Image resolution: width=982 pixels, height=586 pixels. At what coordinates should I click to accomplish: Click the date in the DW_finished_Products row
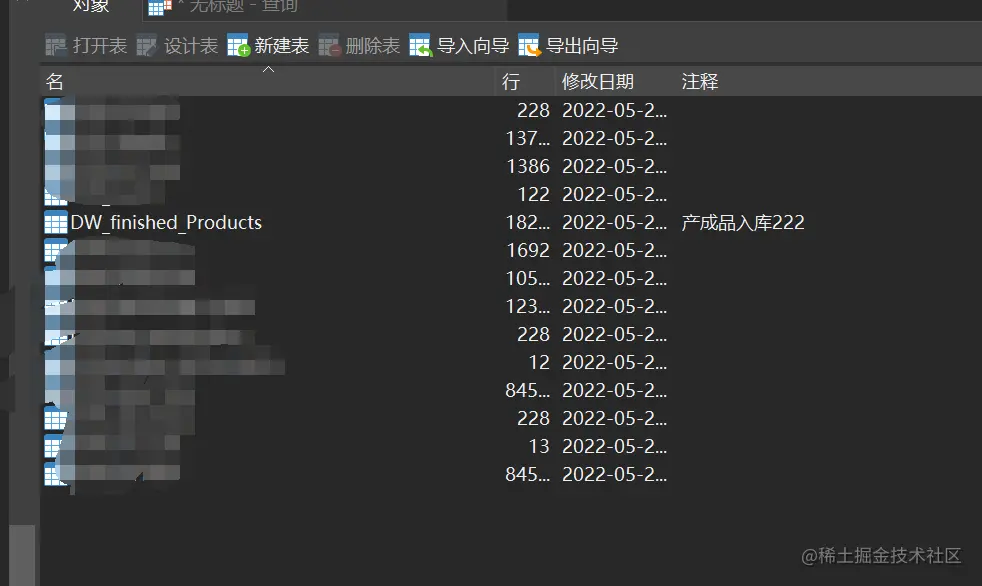614,222
